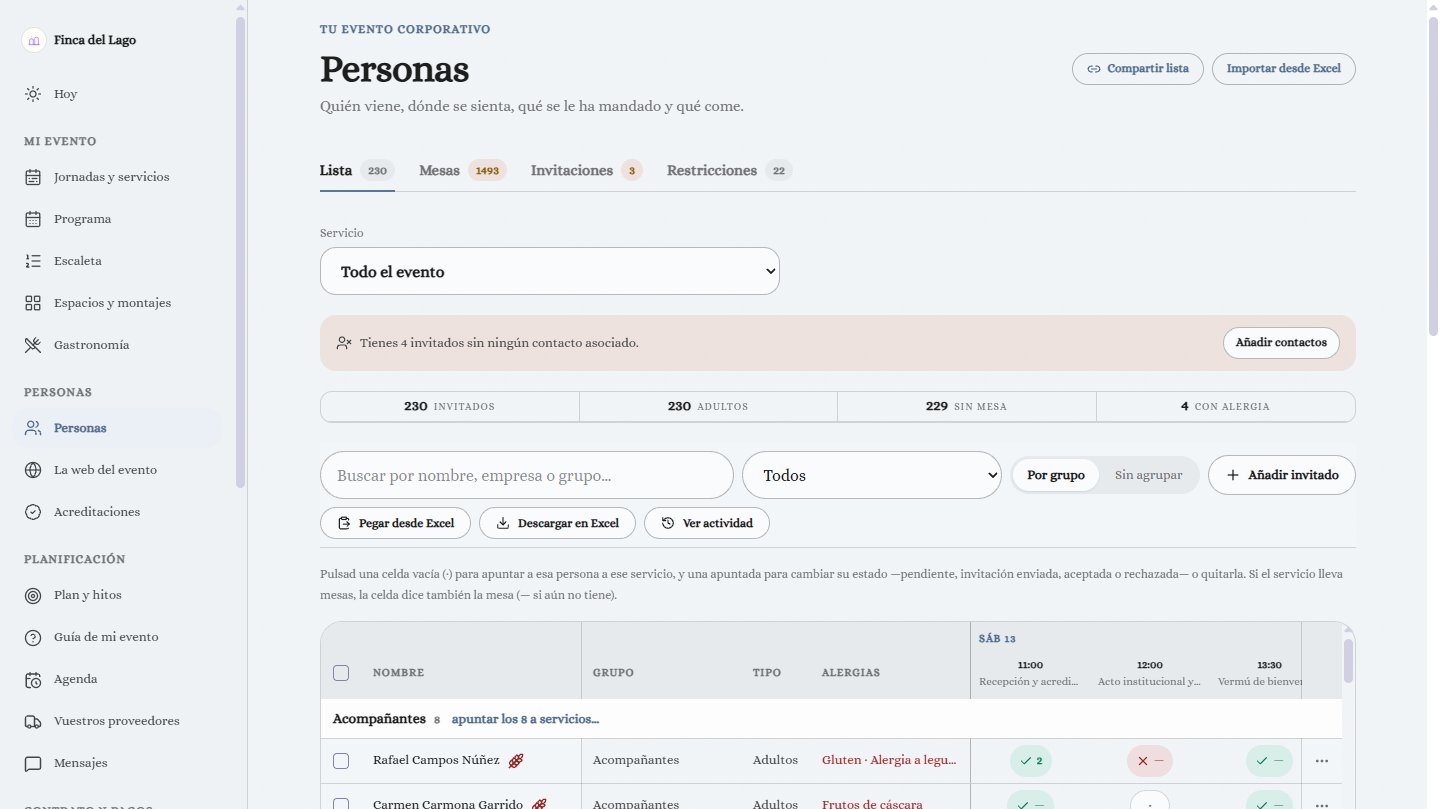Select the Sin agrupar view toggle

(x=1148, y=475)
